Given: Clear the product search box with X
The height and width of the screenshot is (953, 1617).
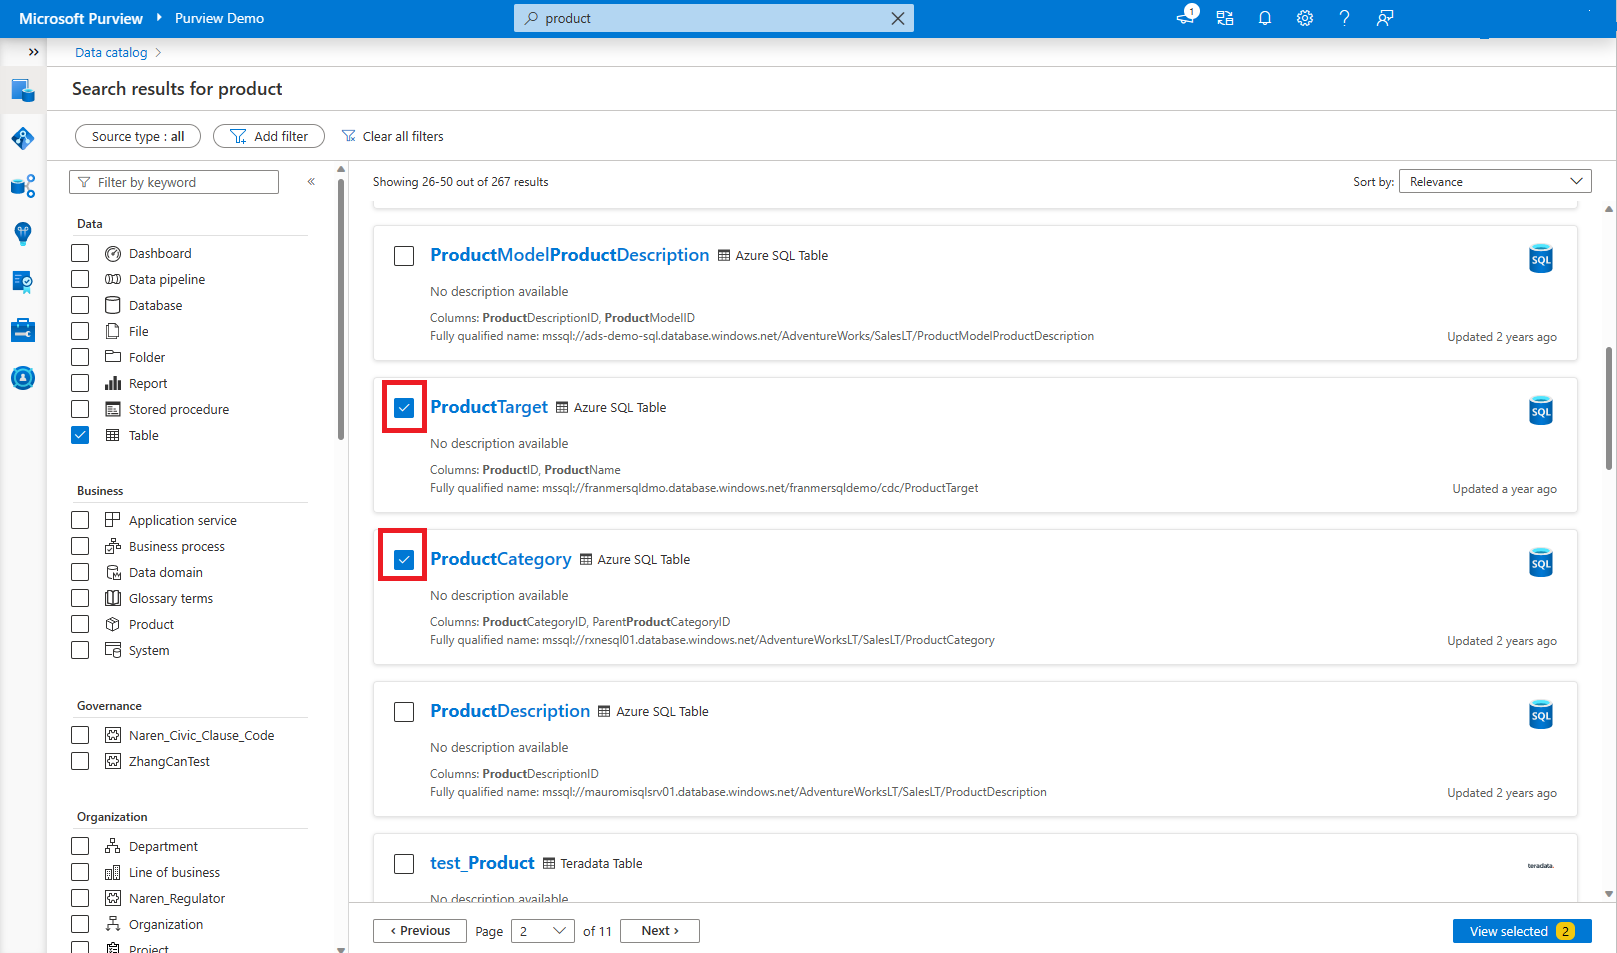Looking at the screenshot, I should pos(898,18).
